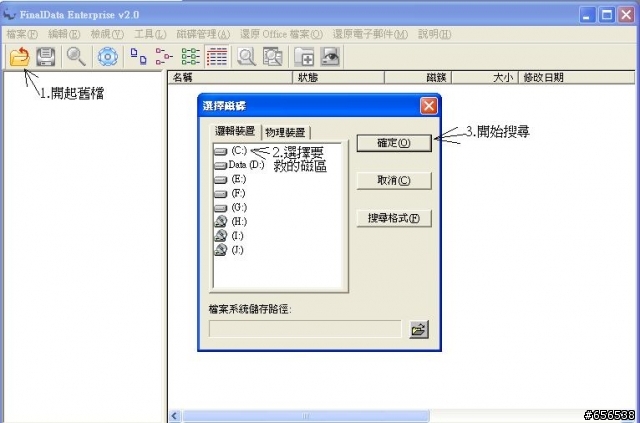Click the add folder toolbar icon
This screenshot has width=640, height=423.
(304, 56)
